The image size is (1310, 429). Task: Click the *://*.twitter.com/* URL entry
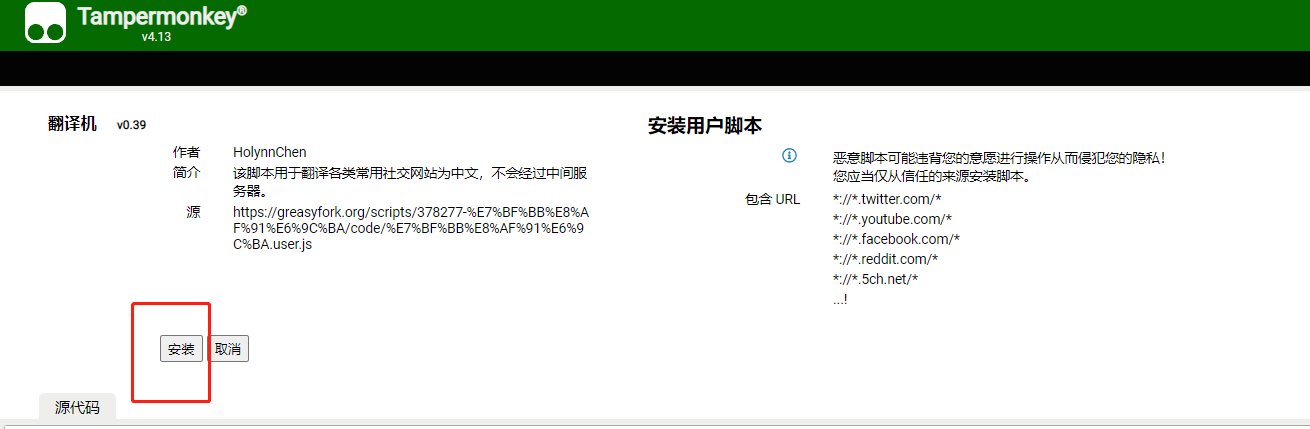pos(887,199)
